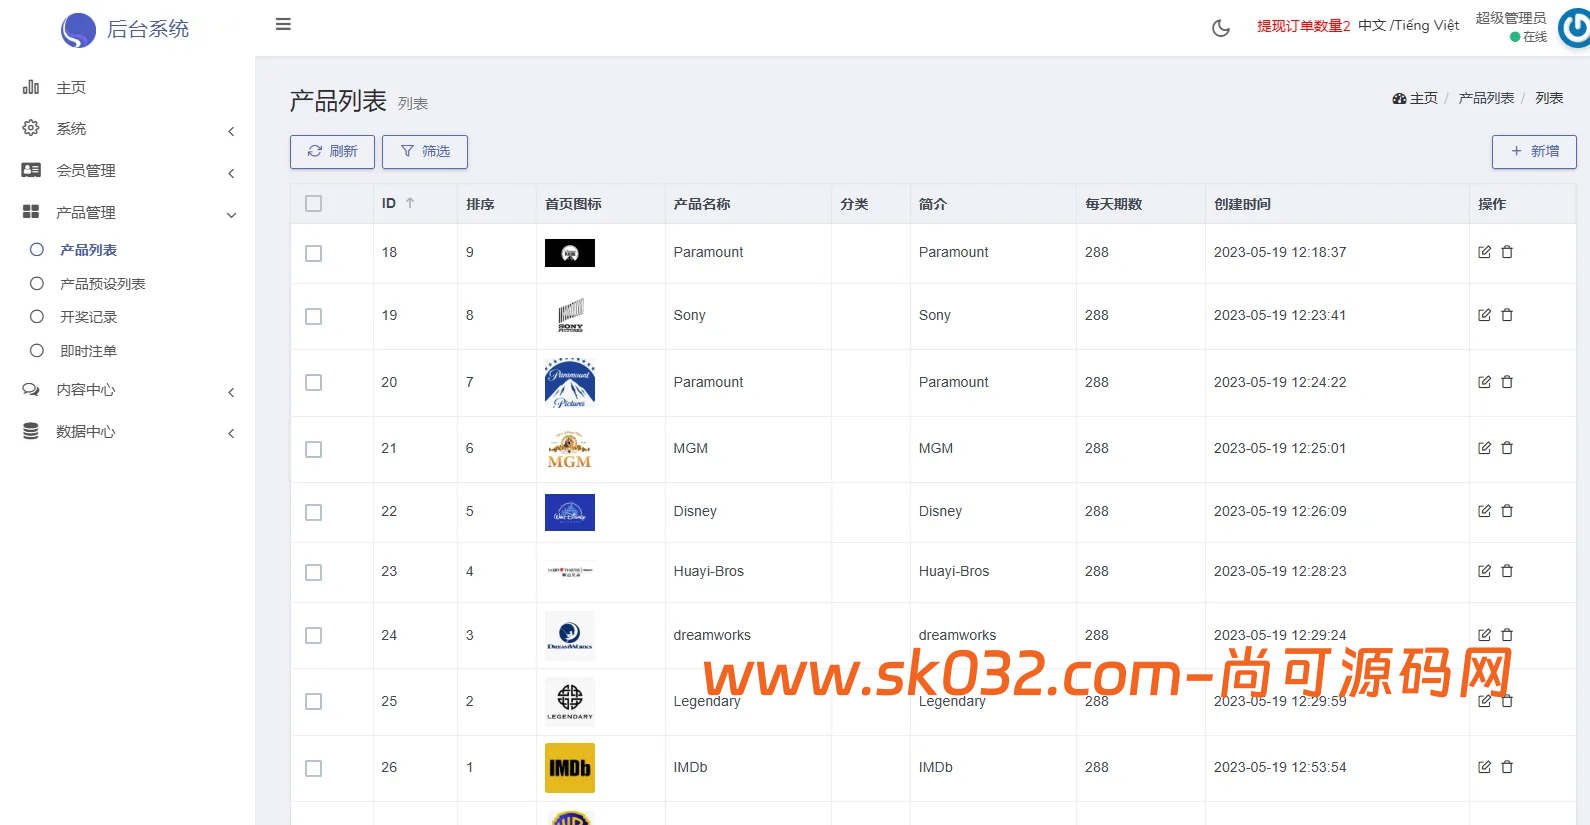1590x825 pixels.
Task: Edit the Disney product row
Action: pyautogui.click(x=1485, y=511)
